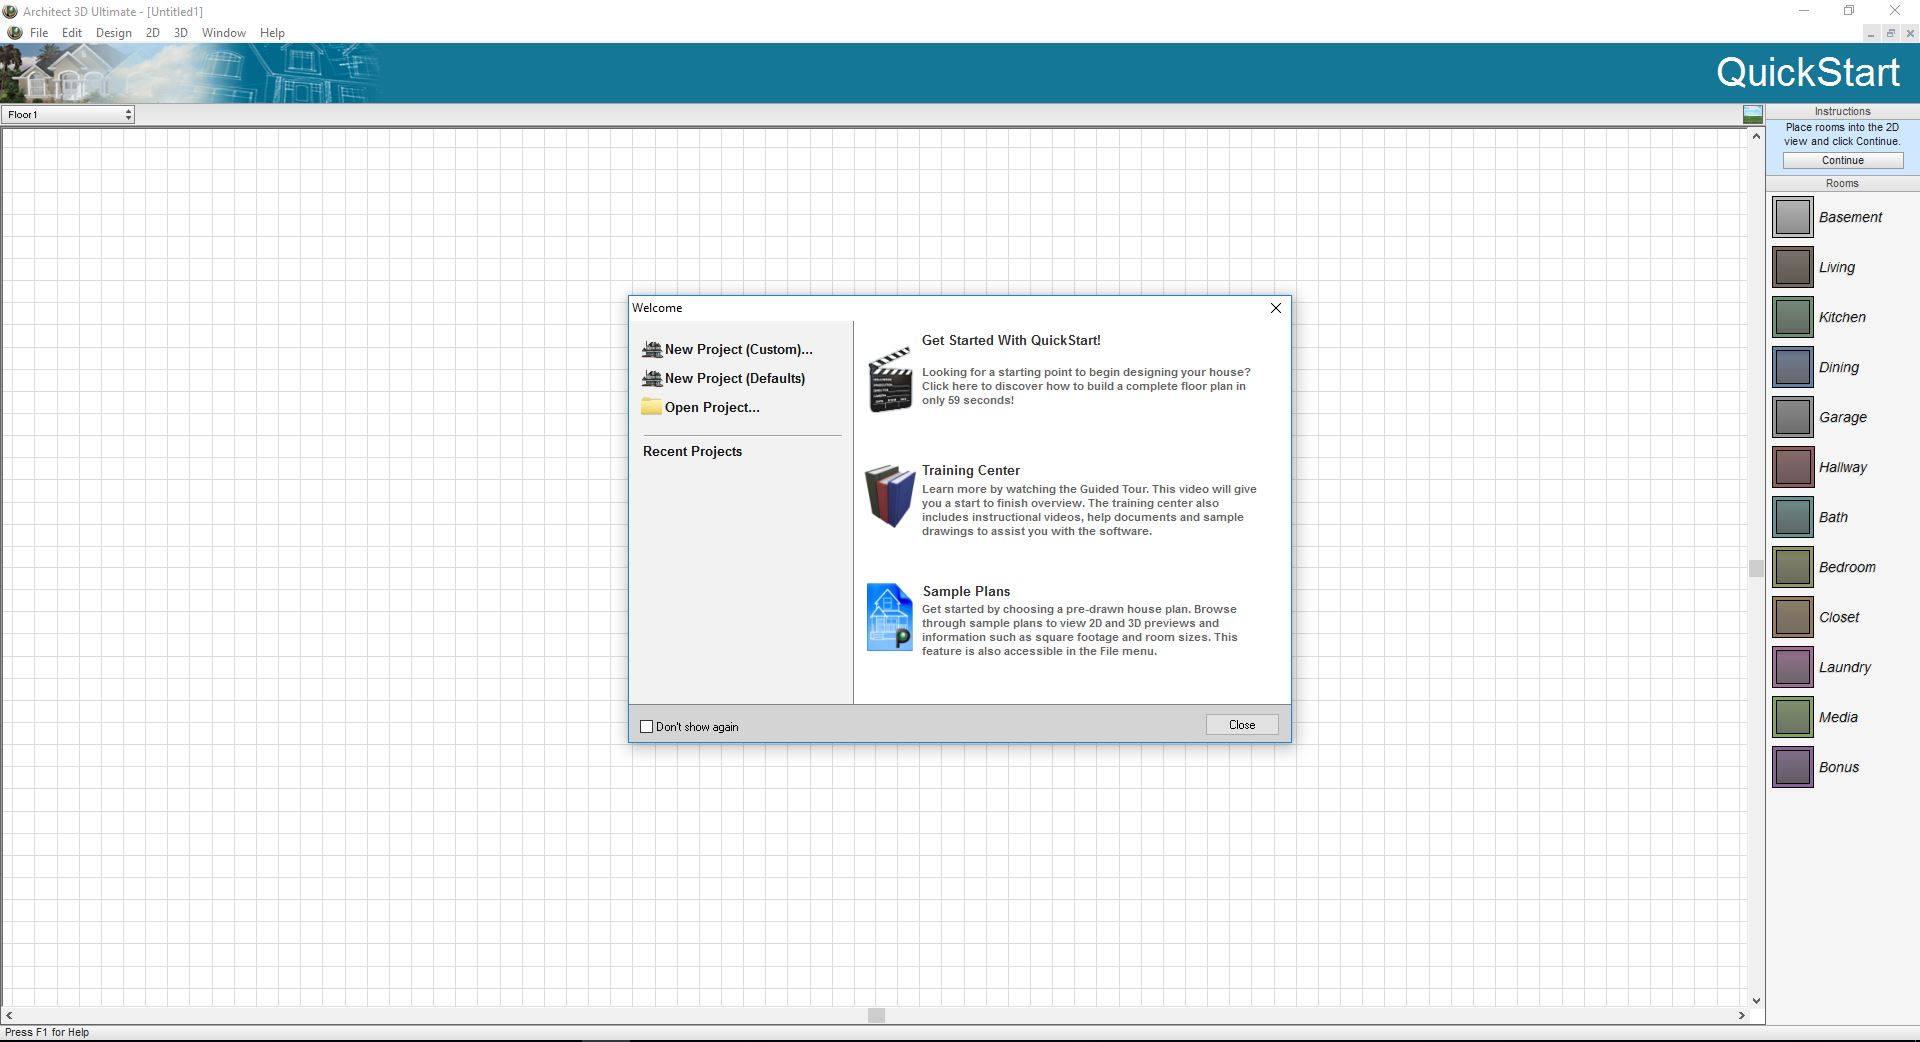Open the 3D menu
Viewport: 1920px width, 1042px height.
point(181,32)
